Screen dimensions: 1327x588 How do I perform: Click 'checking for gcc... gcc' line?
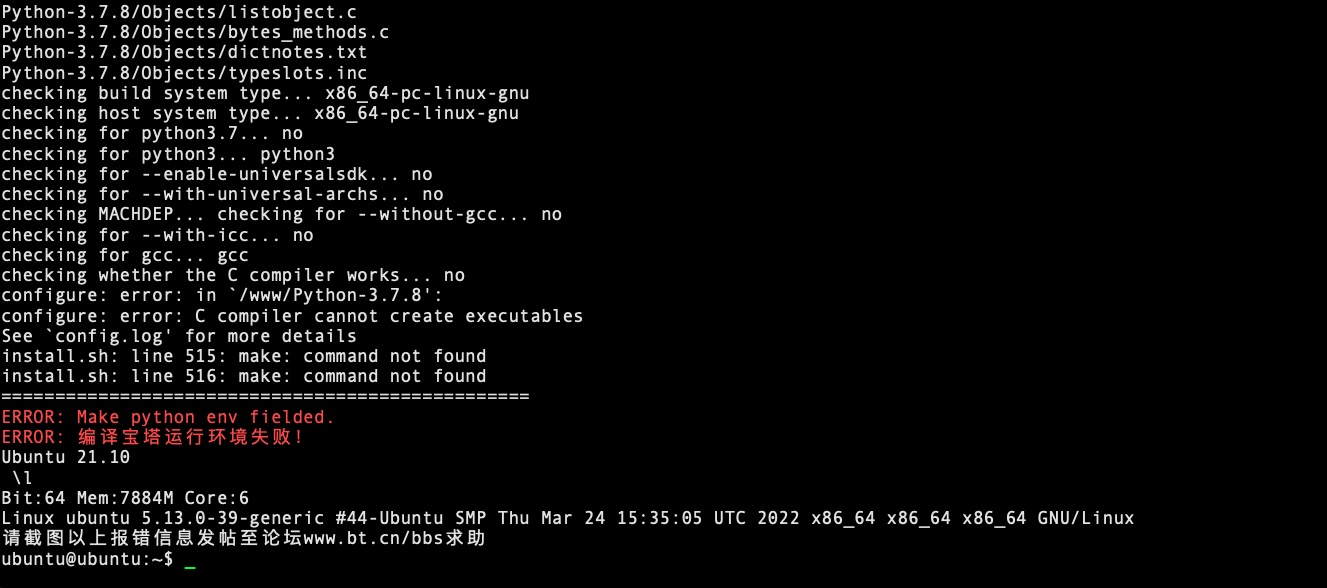pyautogui.click(x=125, y=255)
